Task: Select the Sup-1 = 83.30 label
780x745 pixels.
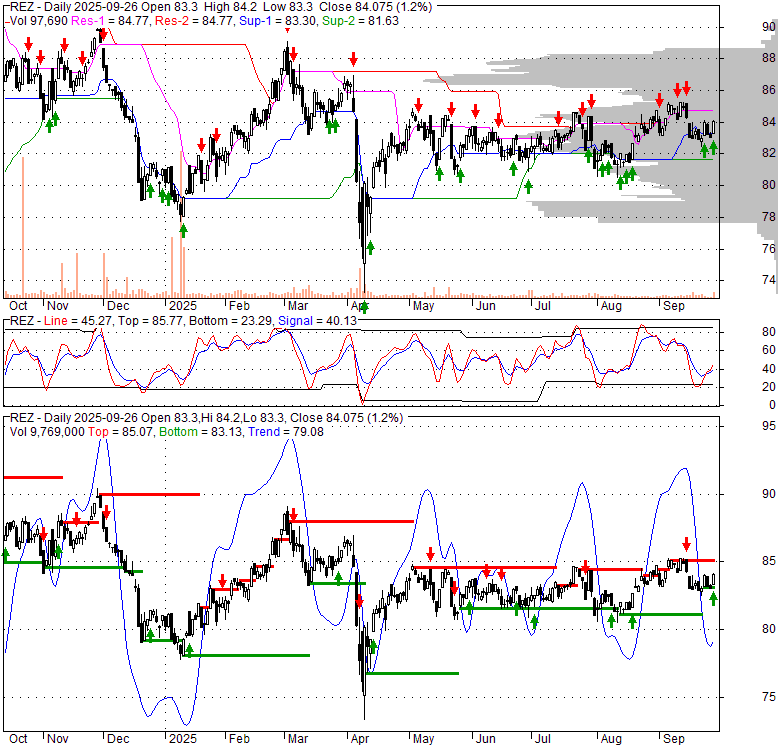Action: click(278, 21)
